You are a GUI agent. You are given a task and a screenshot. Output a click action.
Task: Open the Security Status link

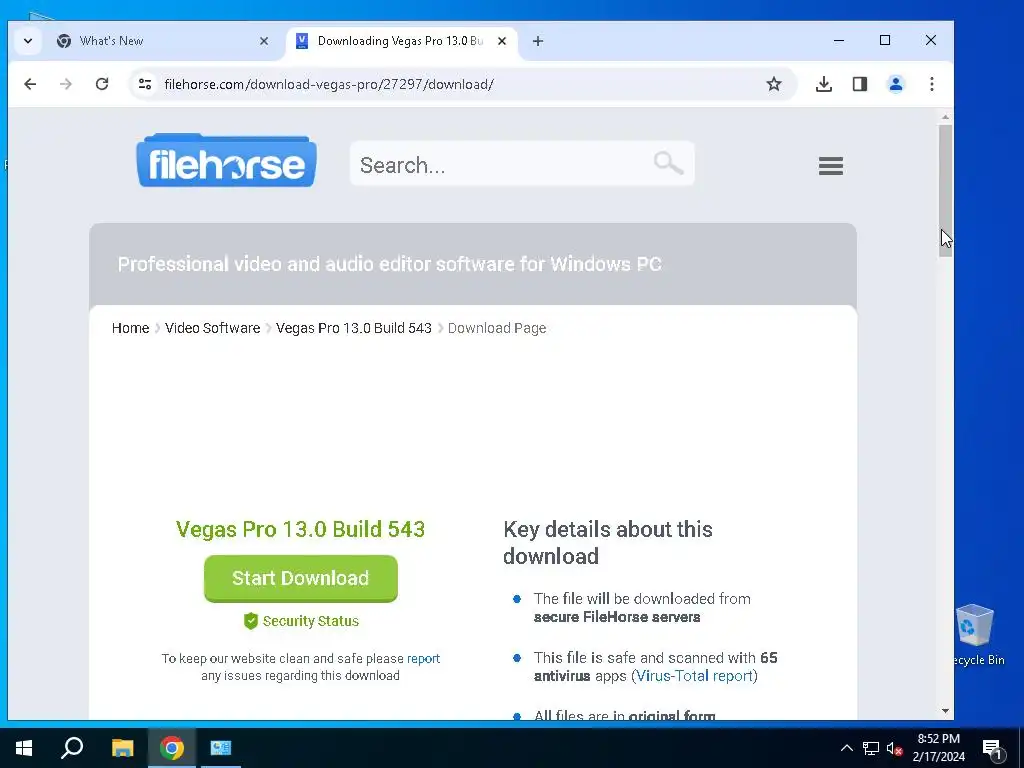pyautogui.click(x=311, y=621)
